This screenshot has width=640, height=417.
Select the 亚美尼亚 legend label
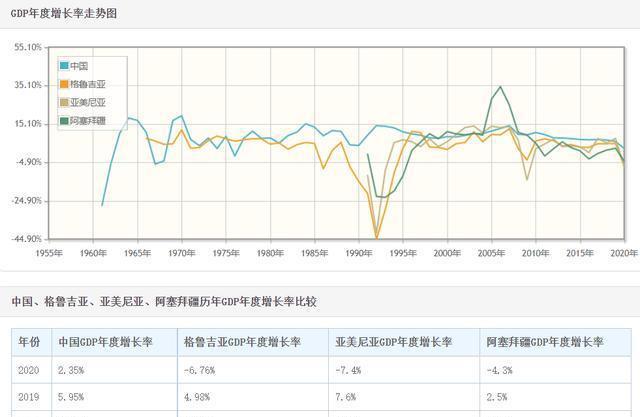point(88,102)
